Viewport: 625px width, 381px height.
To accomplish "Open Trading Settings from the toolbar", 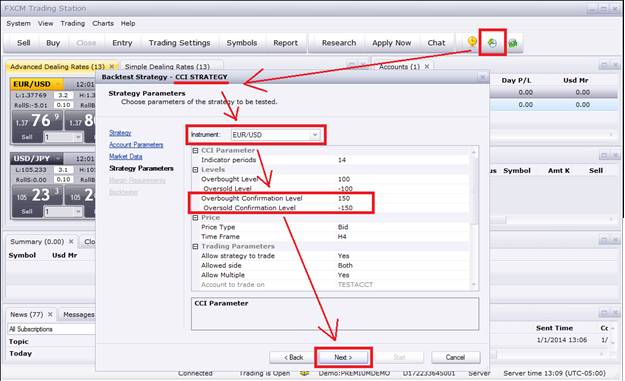I will (x=179, y=43).
